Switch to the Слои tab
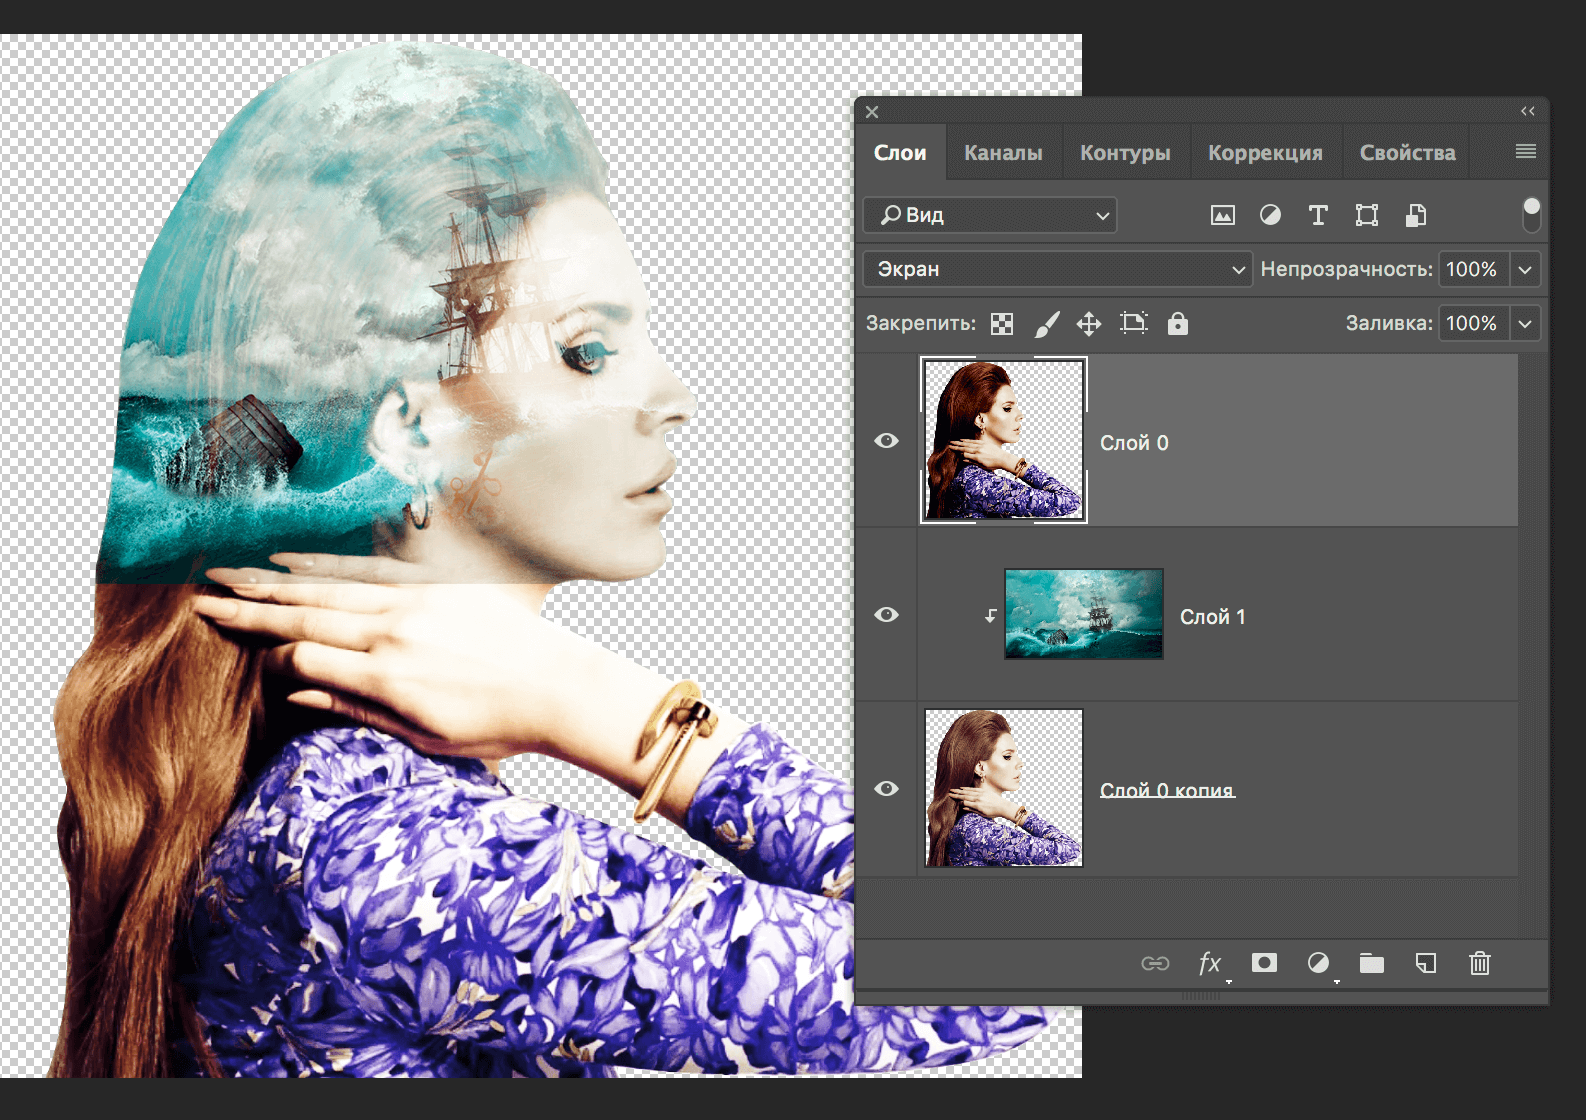The width and height of the screenshot is (1586, 1120). [900, 153]
